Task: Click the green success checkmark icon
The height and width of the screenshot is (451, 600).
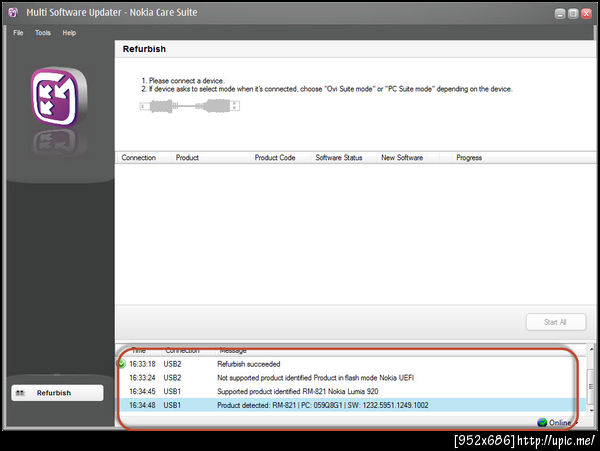Action: [122, 364]
